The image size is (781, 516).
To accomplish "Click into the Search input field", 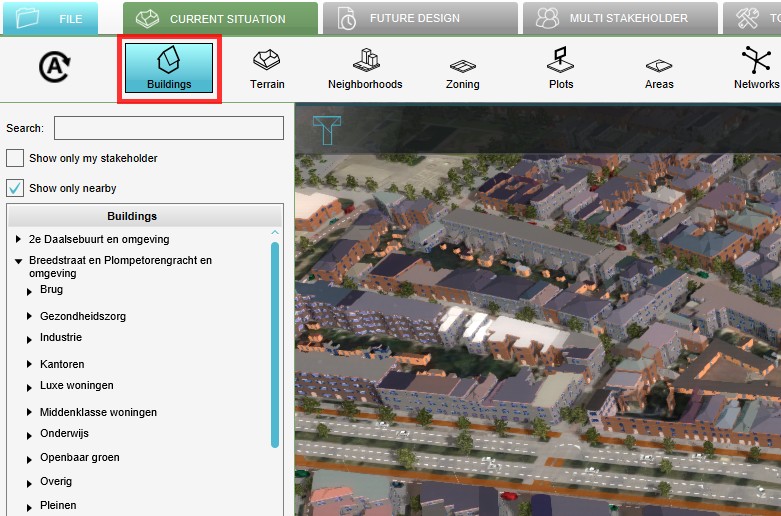I will tap(168, 128).
